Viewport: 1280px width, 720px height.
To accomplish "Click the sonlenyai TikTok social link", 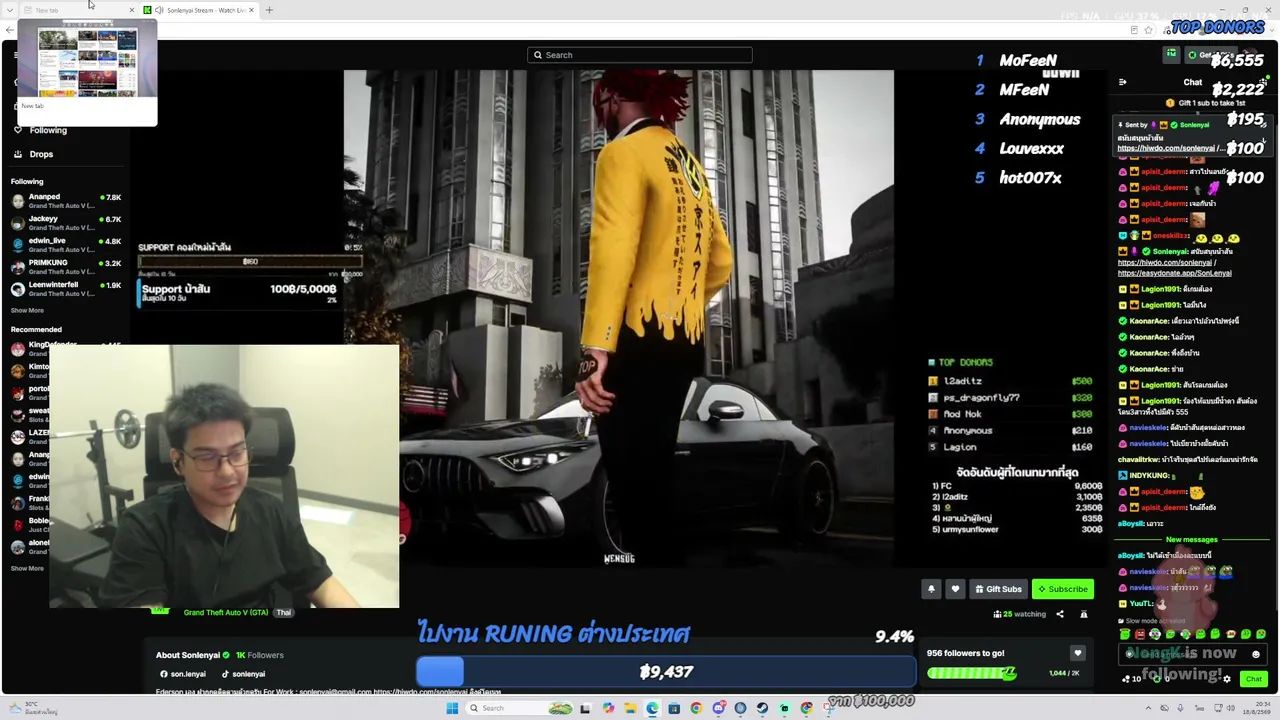I will pyautogui.click(x=243, y=674).
